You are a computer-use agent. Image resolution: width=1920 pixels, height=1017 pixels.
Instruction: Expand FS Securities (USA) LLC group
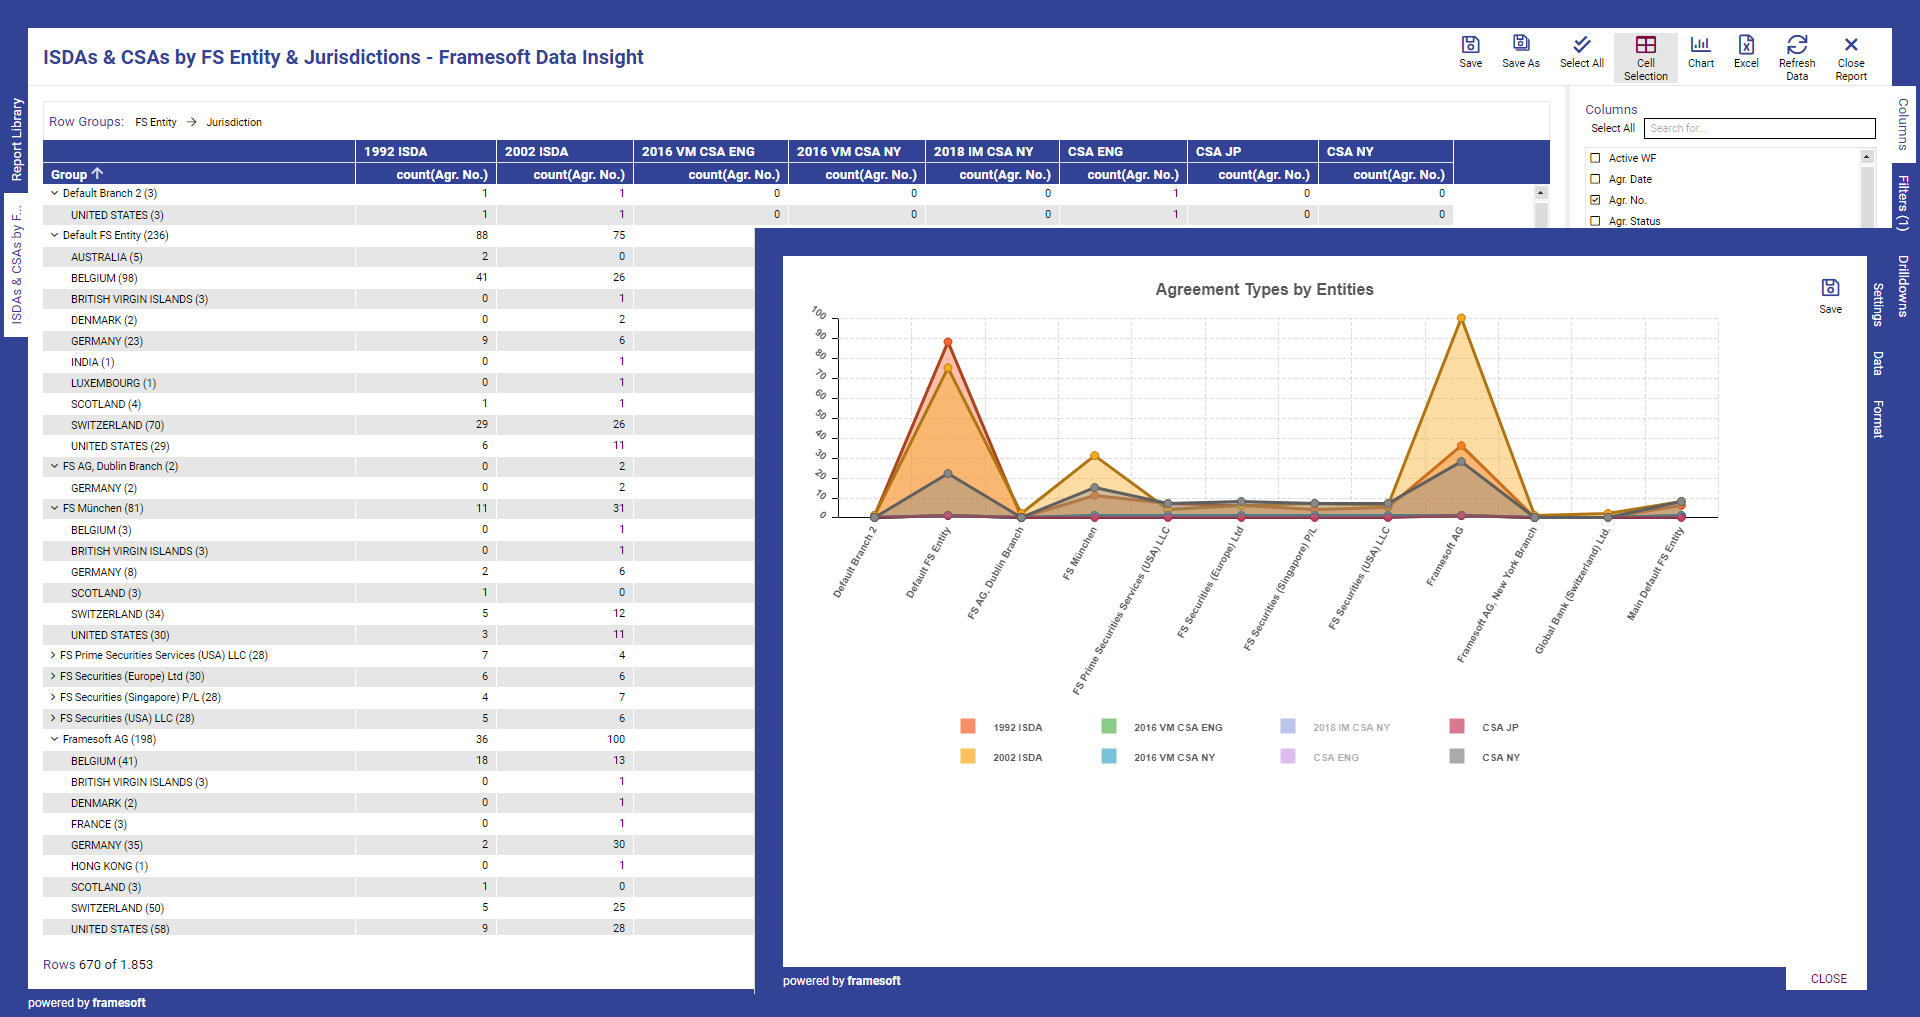point(53,718)
